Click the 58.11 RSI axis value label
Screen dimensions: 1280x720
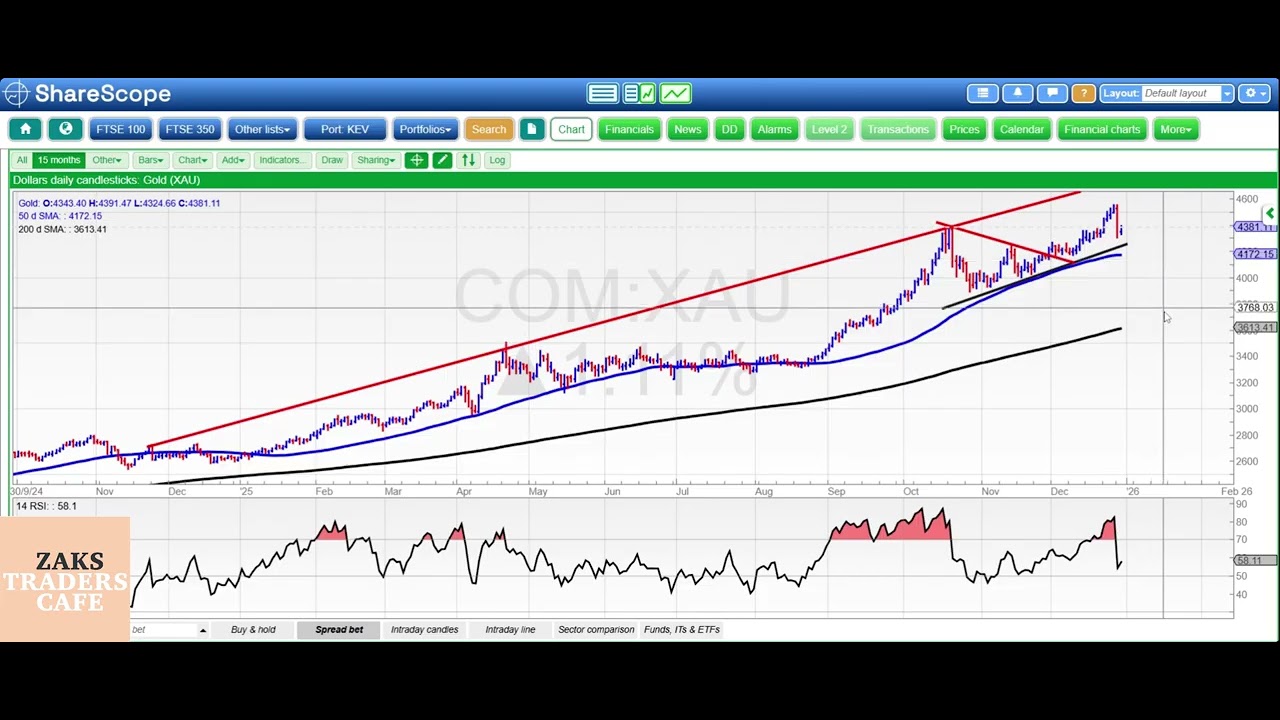pyautogui.click(x=1255, y=561)
